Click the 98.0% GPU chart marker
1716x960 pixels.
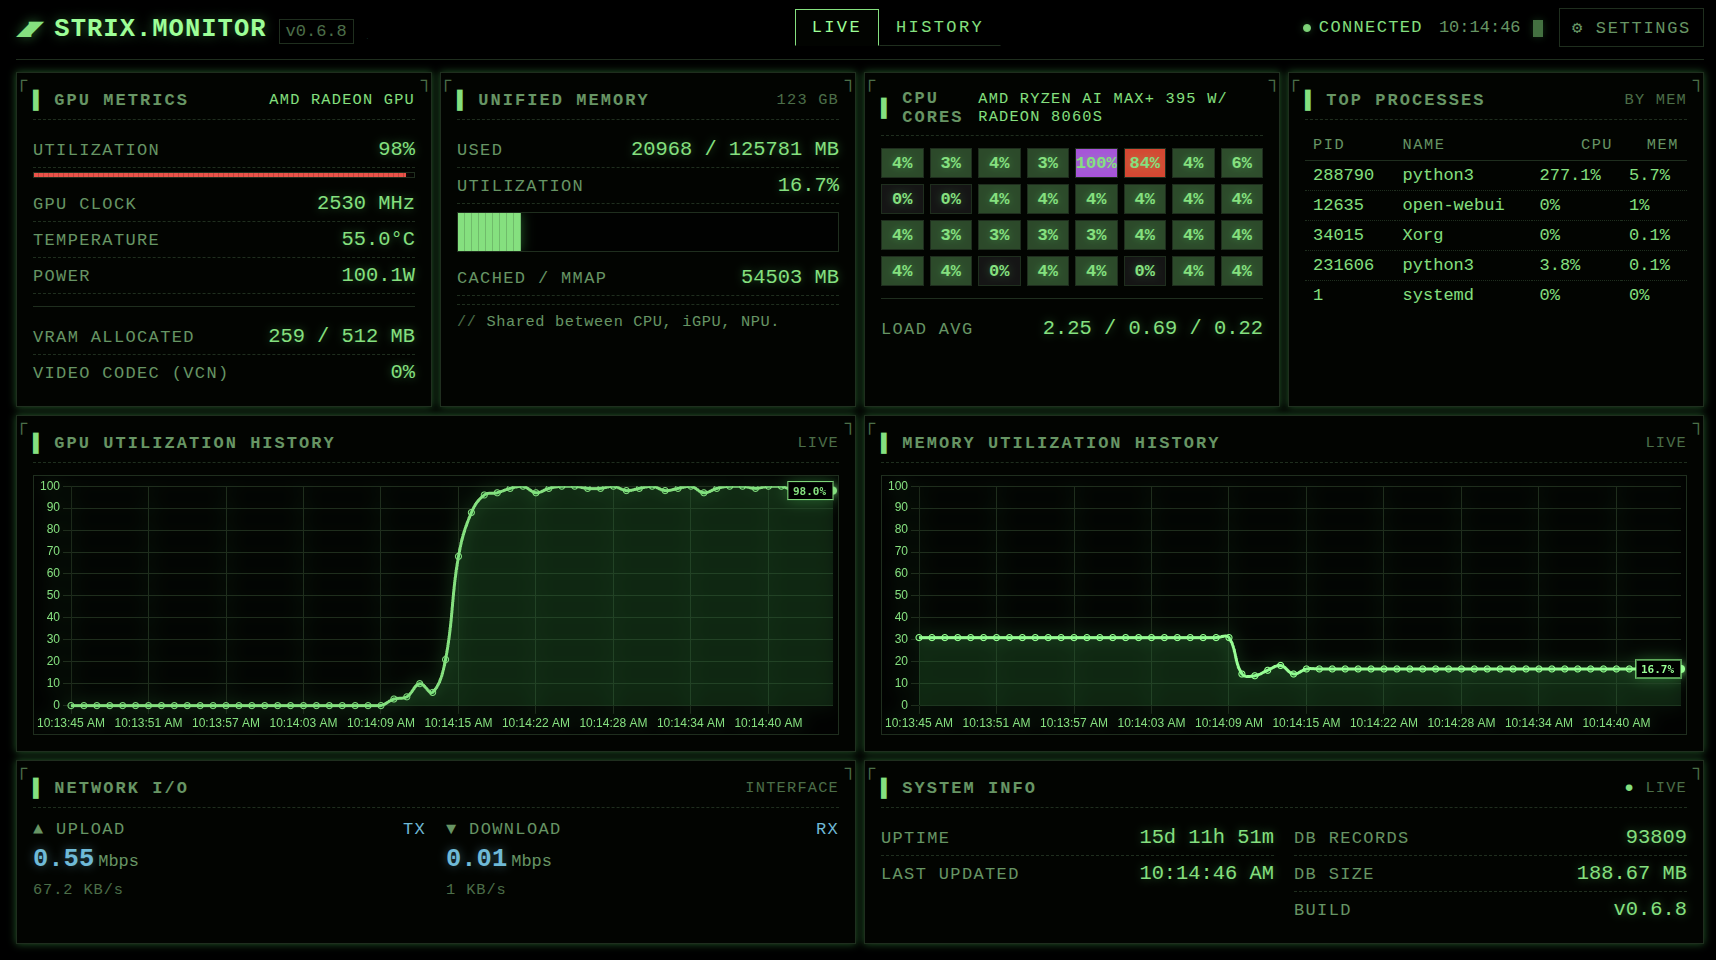coord(810,491)
